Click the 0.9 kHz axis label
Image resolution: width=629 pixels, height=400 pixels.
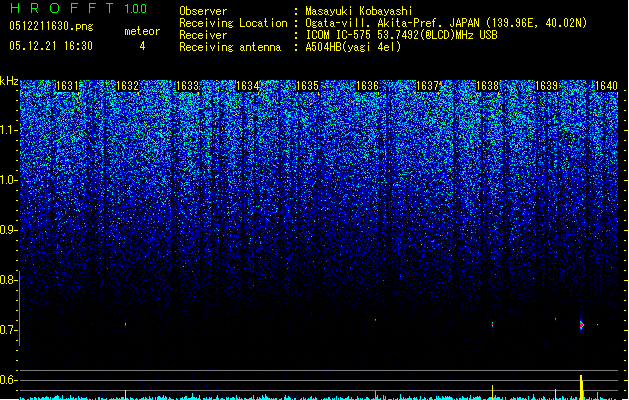7,230
